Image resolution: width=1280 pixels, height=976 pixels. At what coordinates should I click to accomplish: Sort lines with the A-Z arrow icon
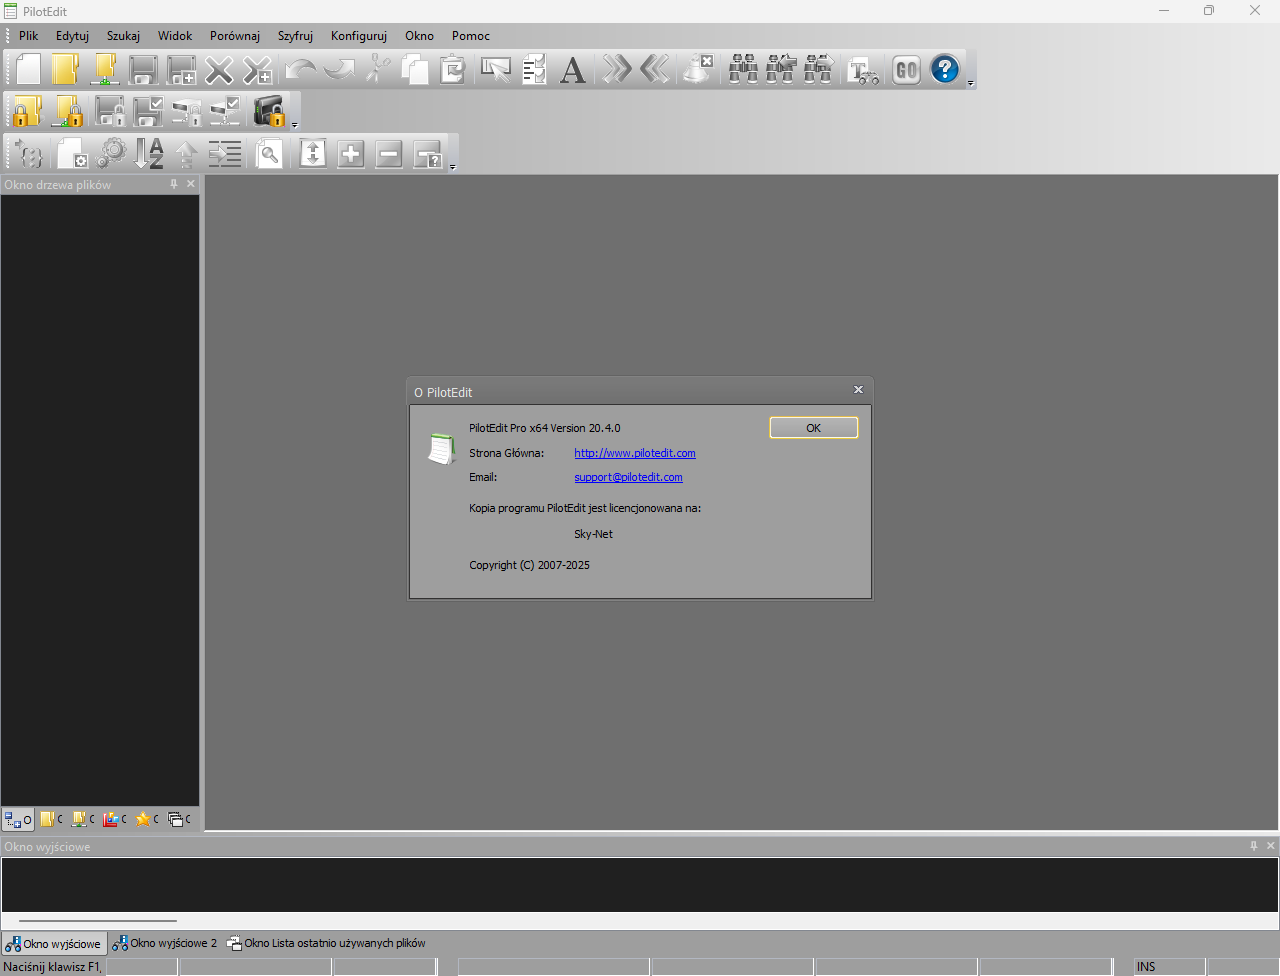click(x=149, y=153)
